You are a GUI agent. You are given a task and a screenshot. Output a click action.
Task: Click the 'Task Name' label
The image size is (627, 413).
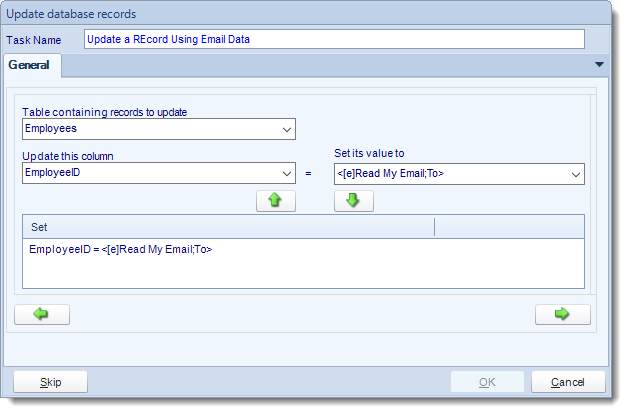coord(34,40)
